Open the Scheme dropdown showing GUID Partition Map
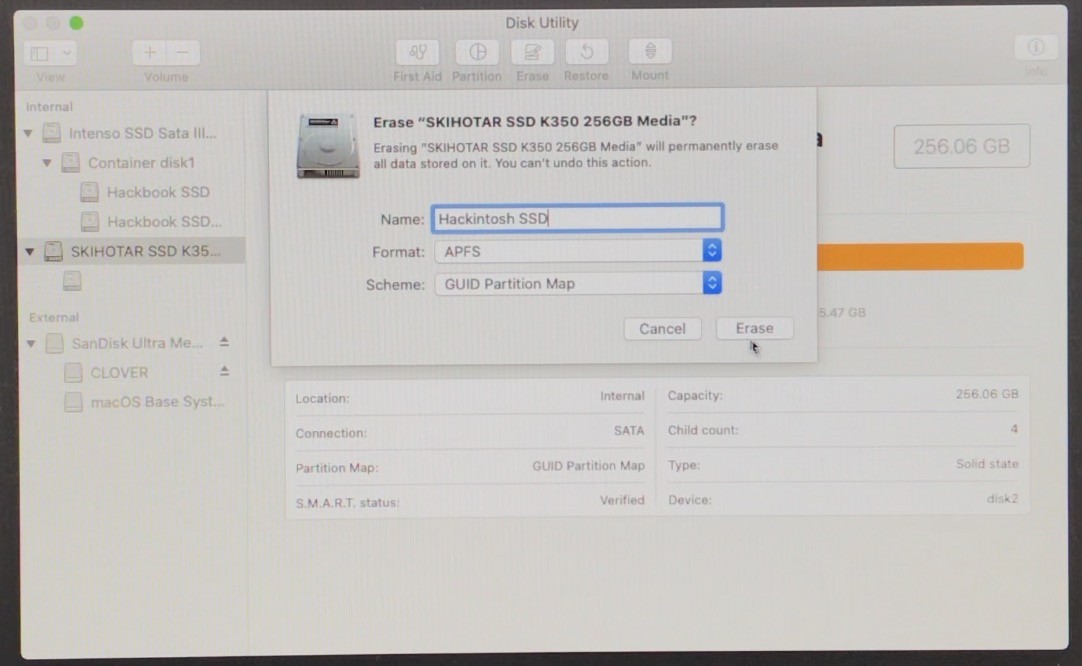 pos(578,284)
